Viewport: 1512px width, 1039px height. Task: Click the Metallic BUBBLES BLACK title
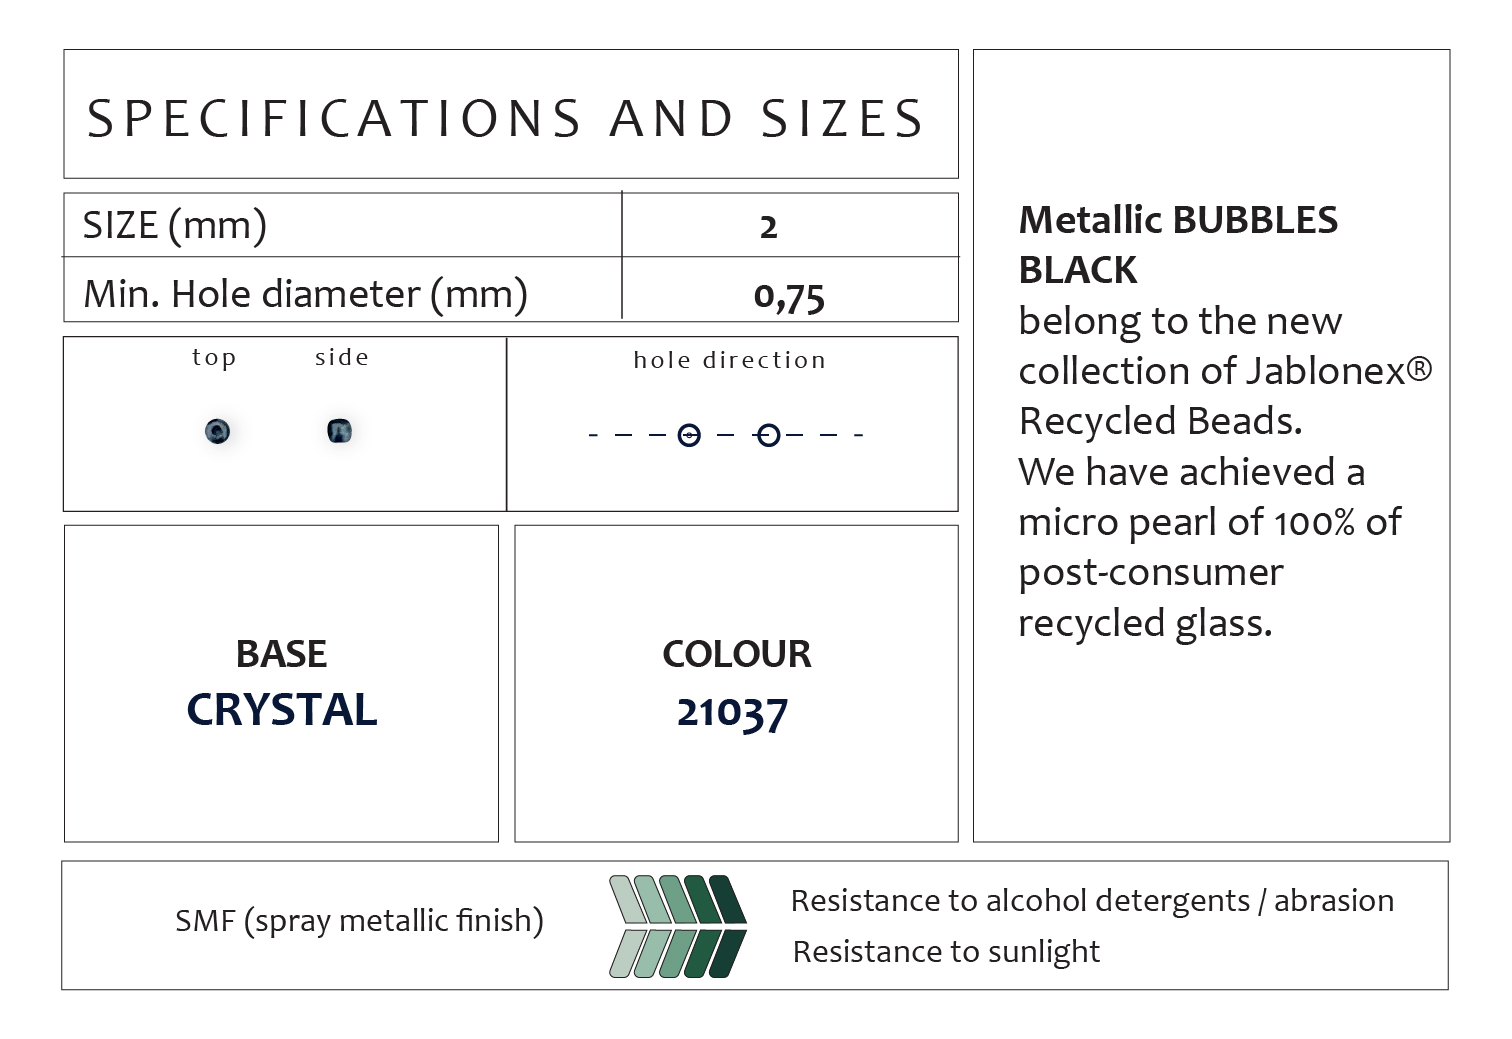[1177, 244]
